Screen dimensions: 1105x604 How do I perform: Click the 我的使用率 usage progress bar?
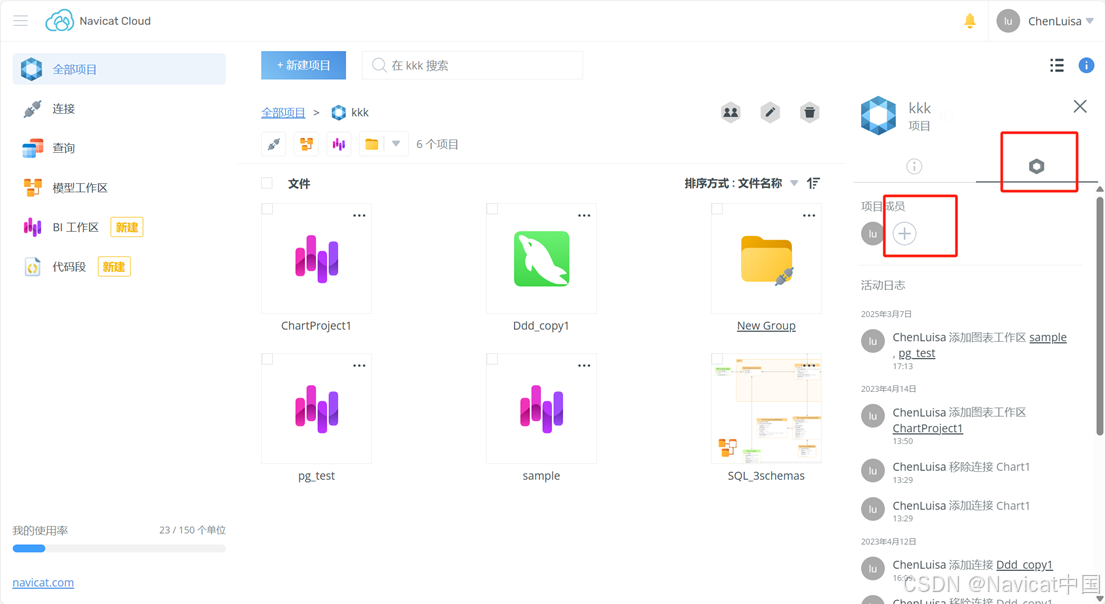(x=119, y=548)
